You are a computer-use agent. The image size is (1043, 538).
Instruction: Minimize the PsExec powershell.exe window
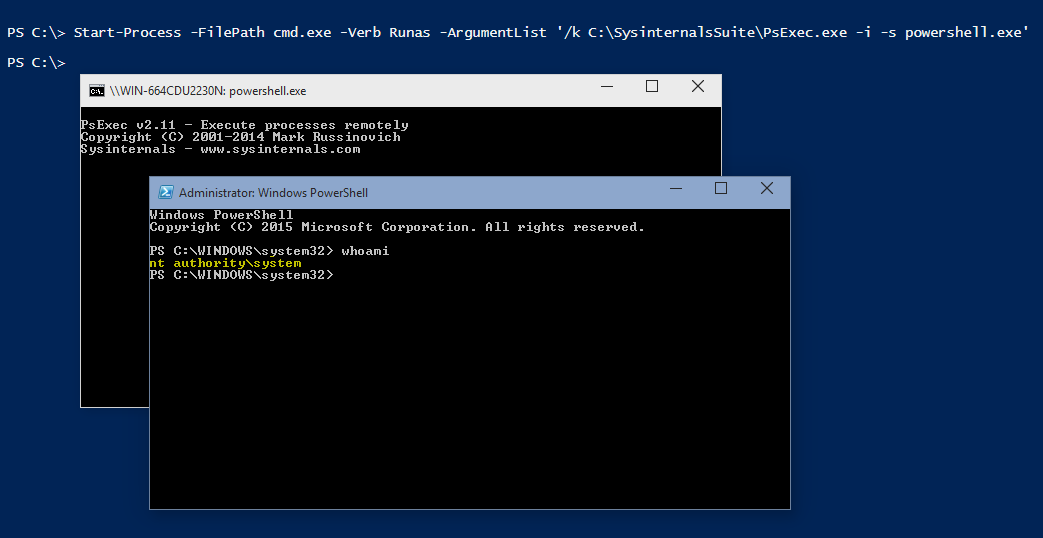click(x=606, y=87)
